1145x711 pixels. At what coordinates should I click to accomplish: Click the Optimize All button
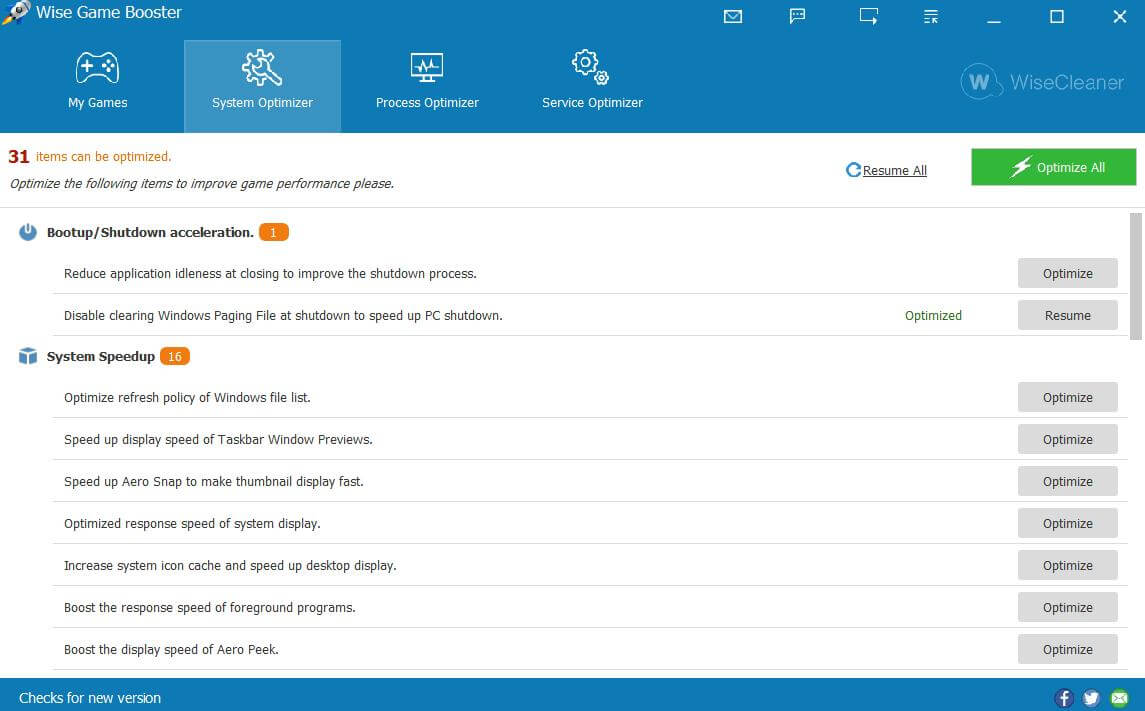1053,167
